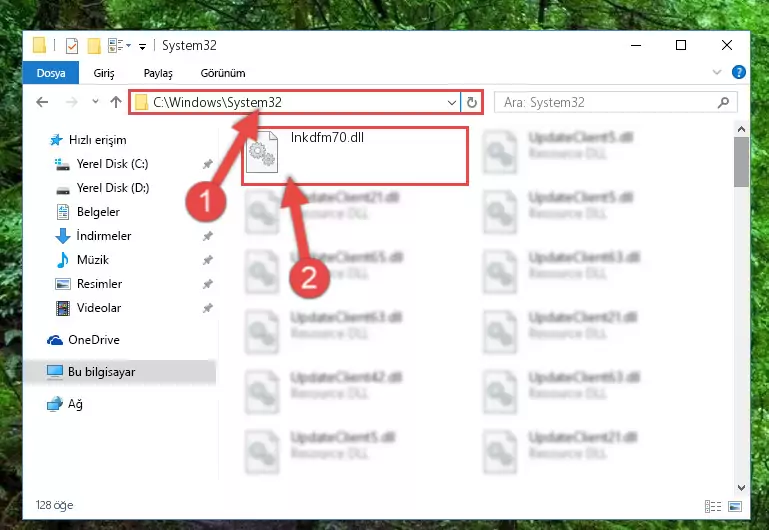Click the New folder icon in title bar
The height and width of the screenshot is (530, 769).
[93, 46]
